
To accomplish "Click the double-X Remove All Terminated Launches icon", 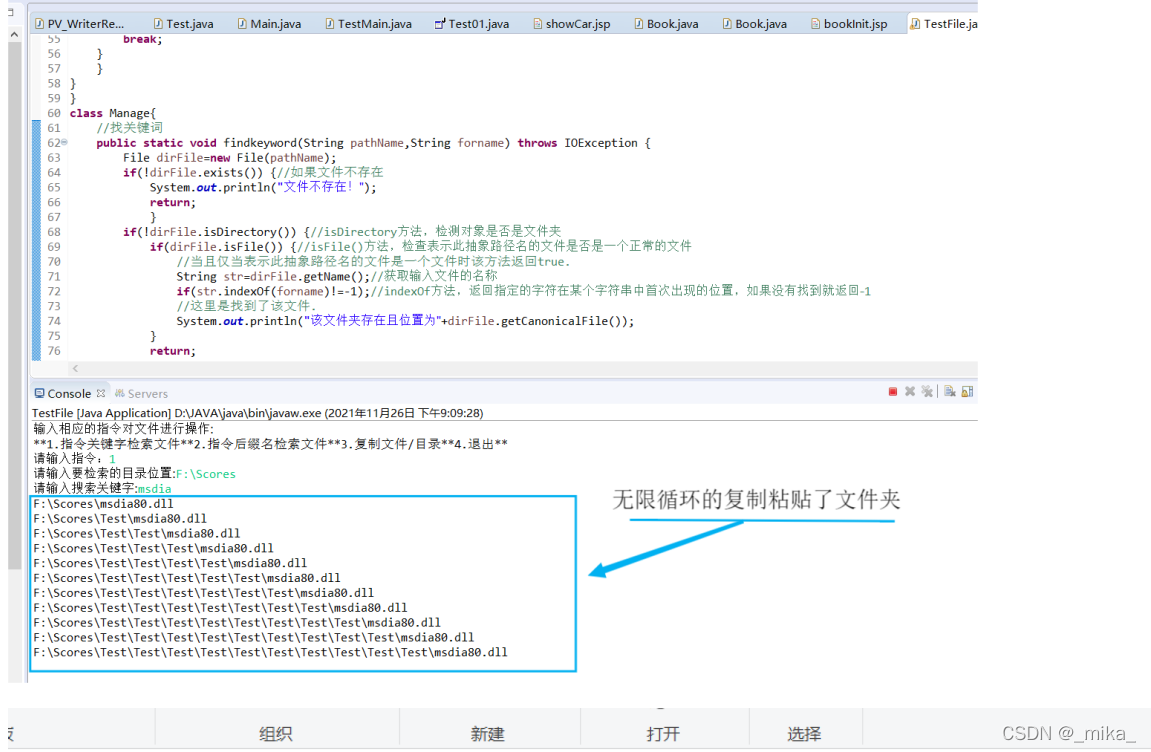I will (927, 392).
